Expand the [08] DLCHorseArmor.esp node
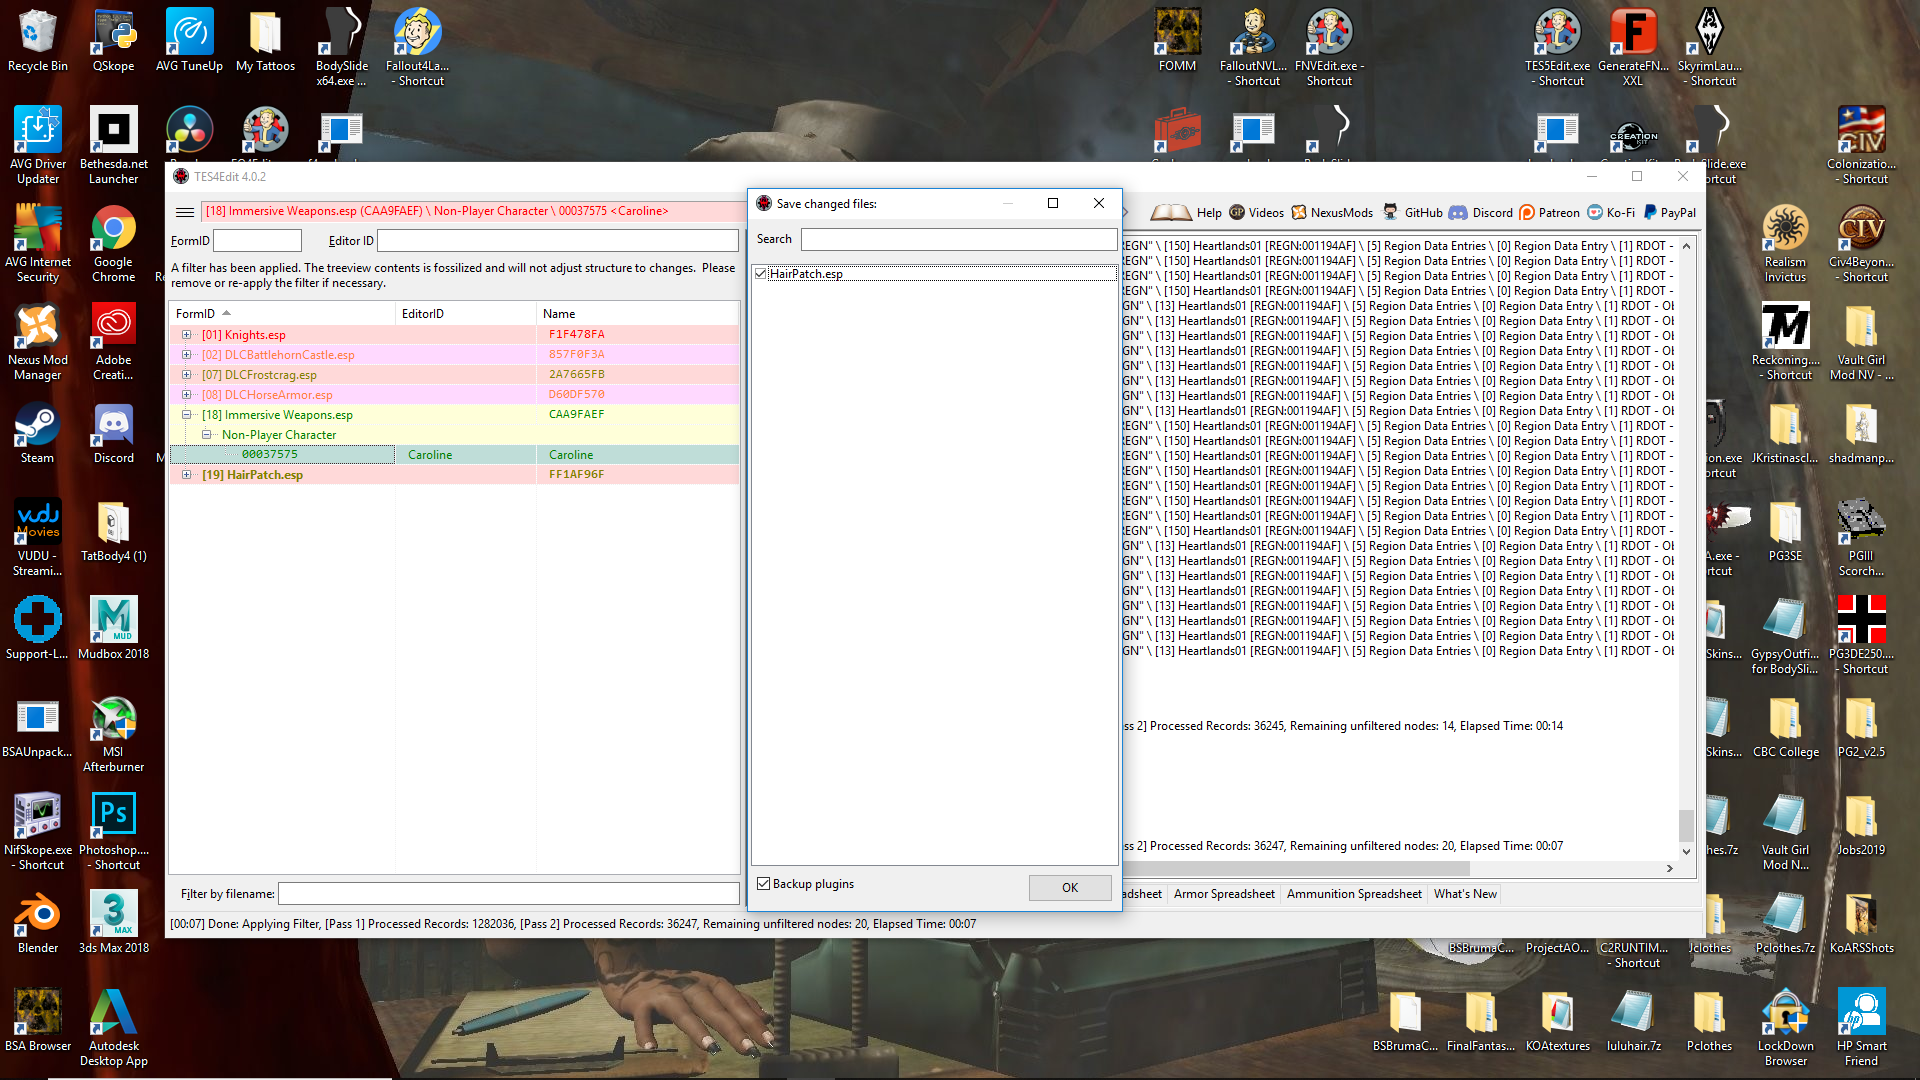The width and height of the screenshot is (1920, 1080). [186, 395]
